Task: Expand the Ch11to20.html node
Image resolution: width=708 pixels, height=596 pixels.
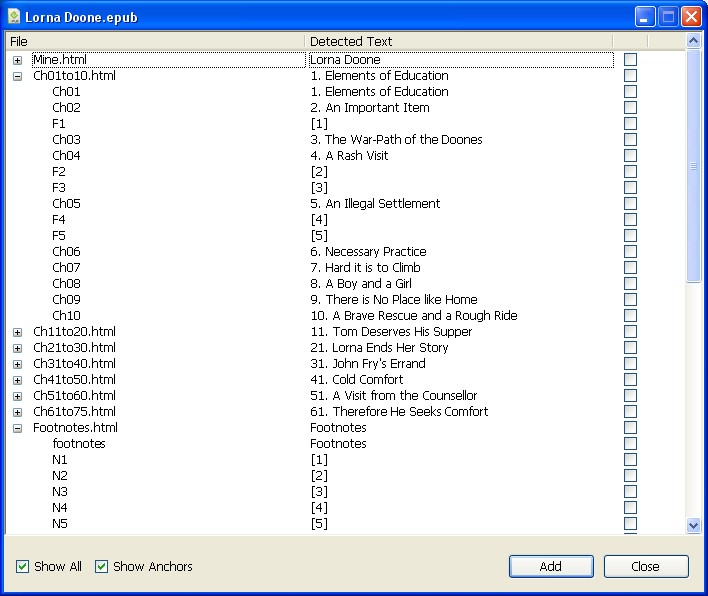Action: tap(17, 332)
